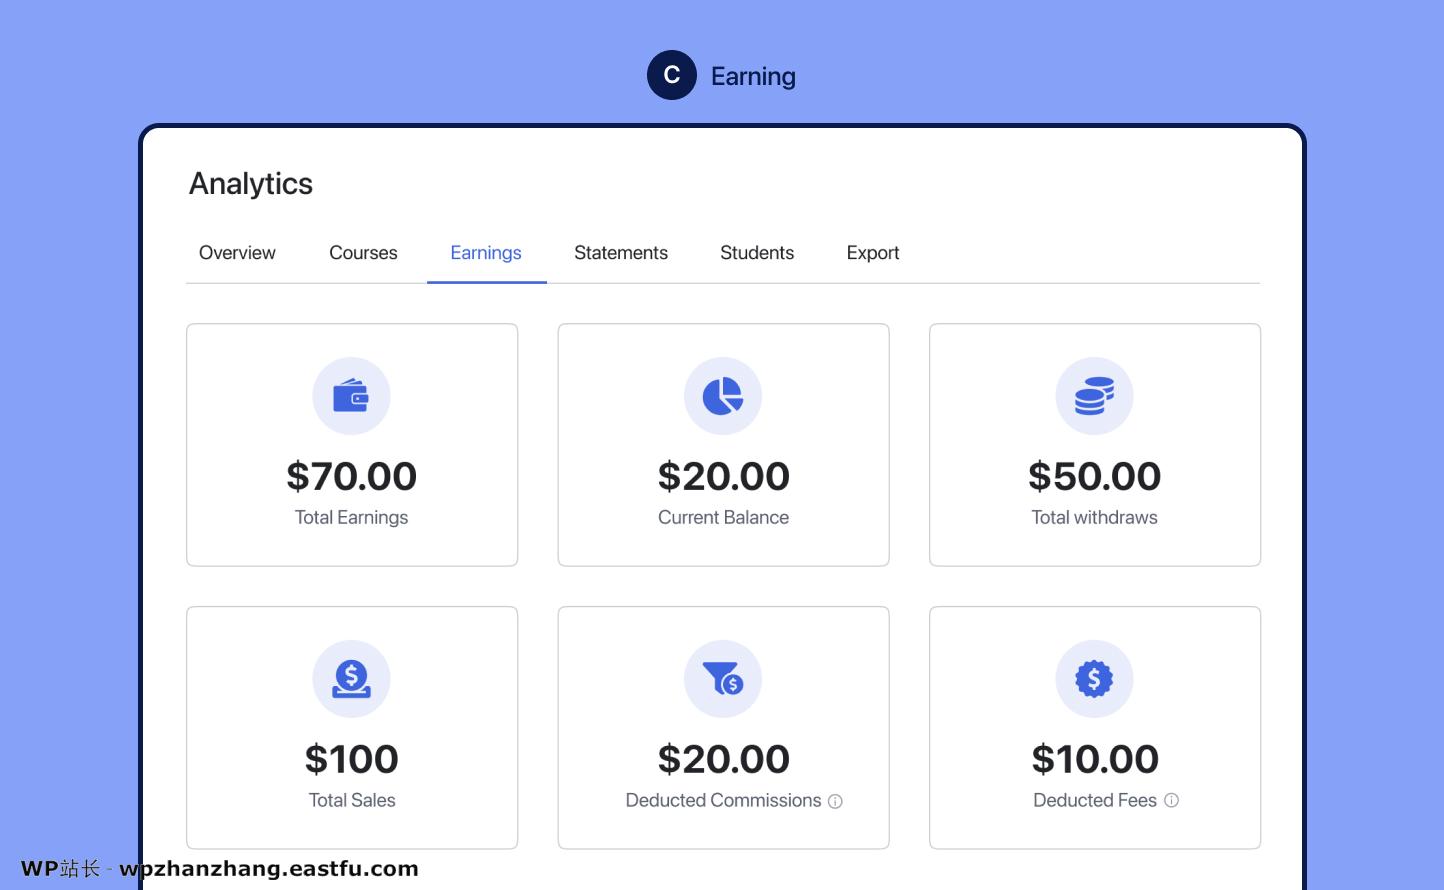The width and height of the screenshot is (1444, 890).
Task: Click info icon beside Deducted Fees
Action: pos(1171,800)
